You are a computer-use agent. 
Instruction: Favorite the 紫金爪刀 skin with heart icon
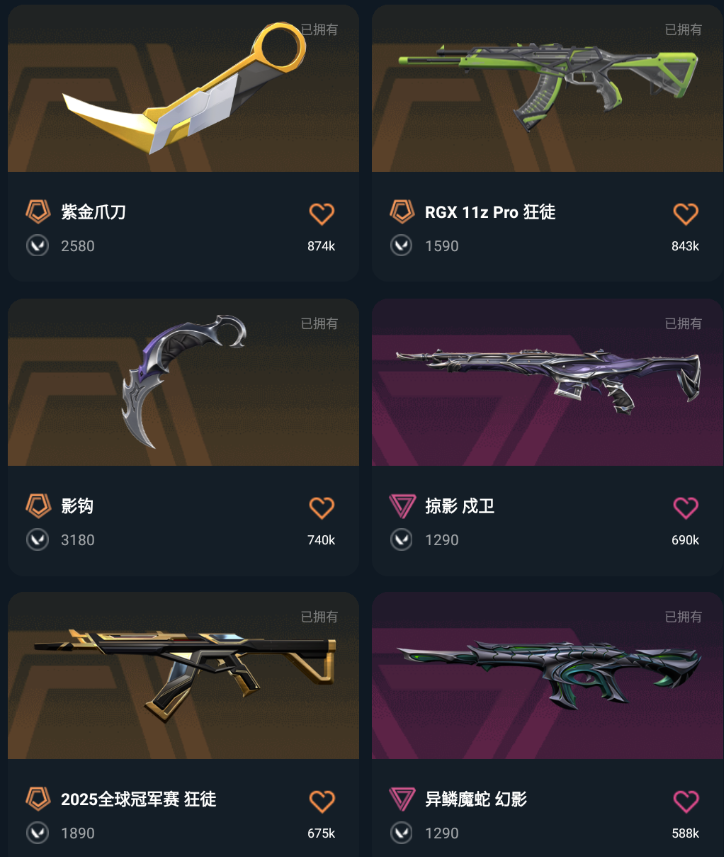pyautogui.click(x=321, y=214)
